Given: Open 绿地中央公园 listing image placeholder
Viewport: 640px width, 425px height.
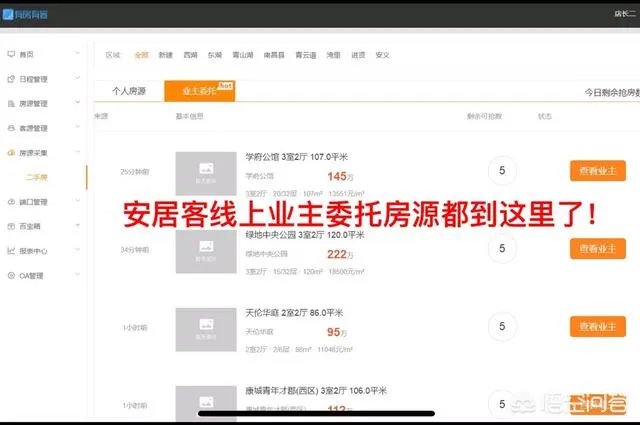Looking at the screenshot, I should click(x=206, y=251).
